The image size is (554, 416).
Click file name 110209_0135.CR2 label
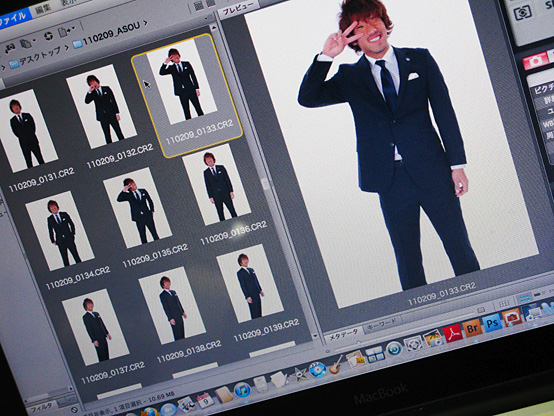[x=155, y=256]
